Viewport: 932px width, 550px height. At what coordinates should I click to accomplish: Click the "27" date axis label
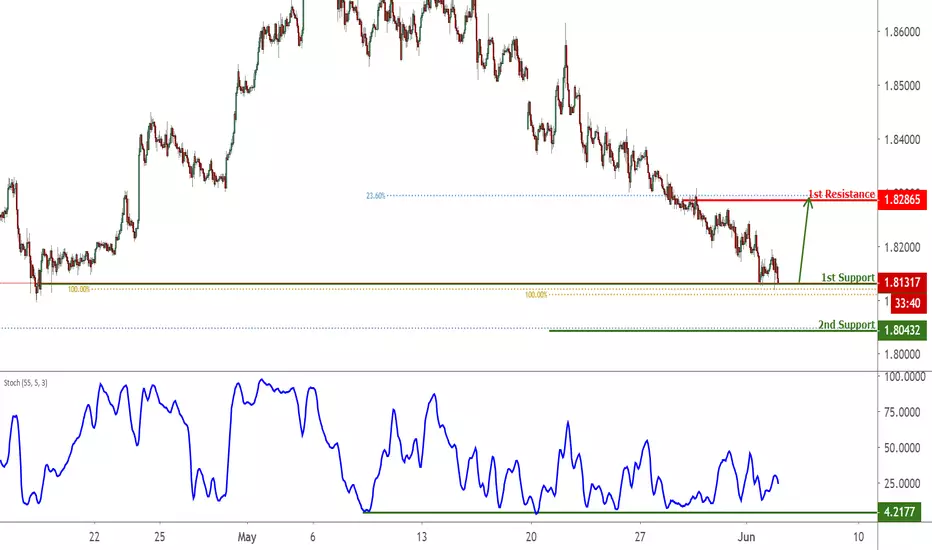pyautogui.click(x=640, y=537)
